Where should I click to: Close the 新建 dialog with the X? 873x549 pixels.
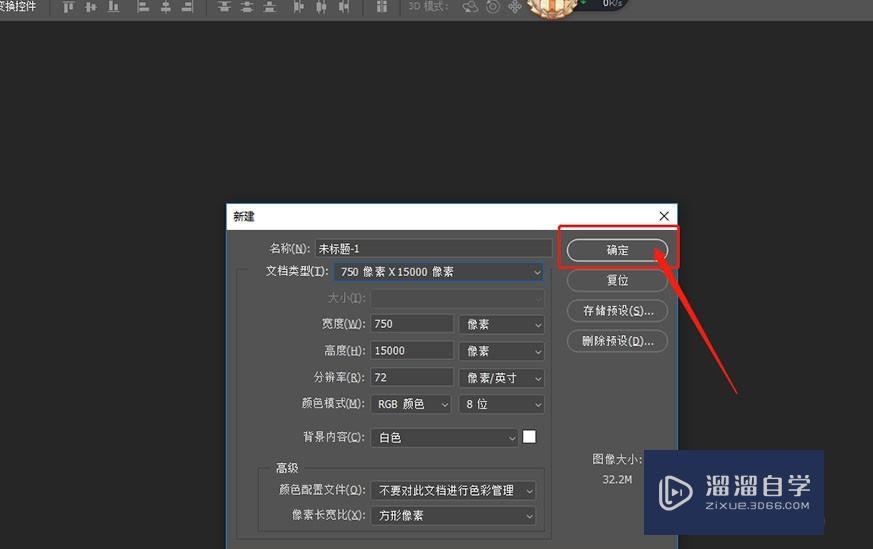pos(664,216)
